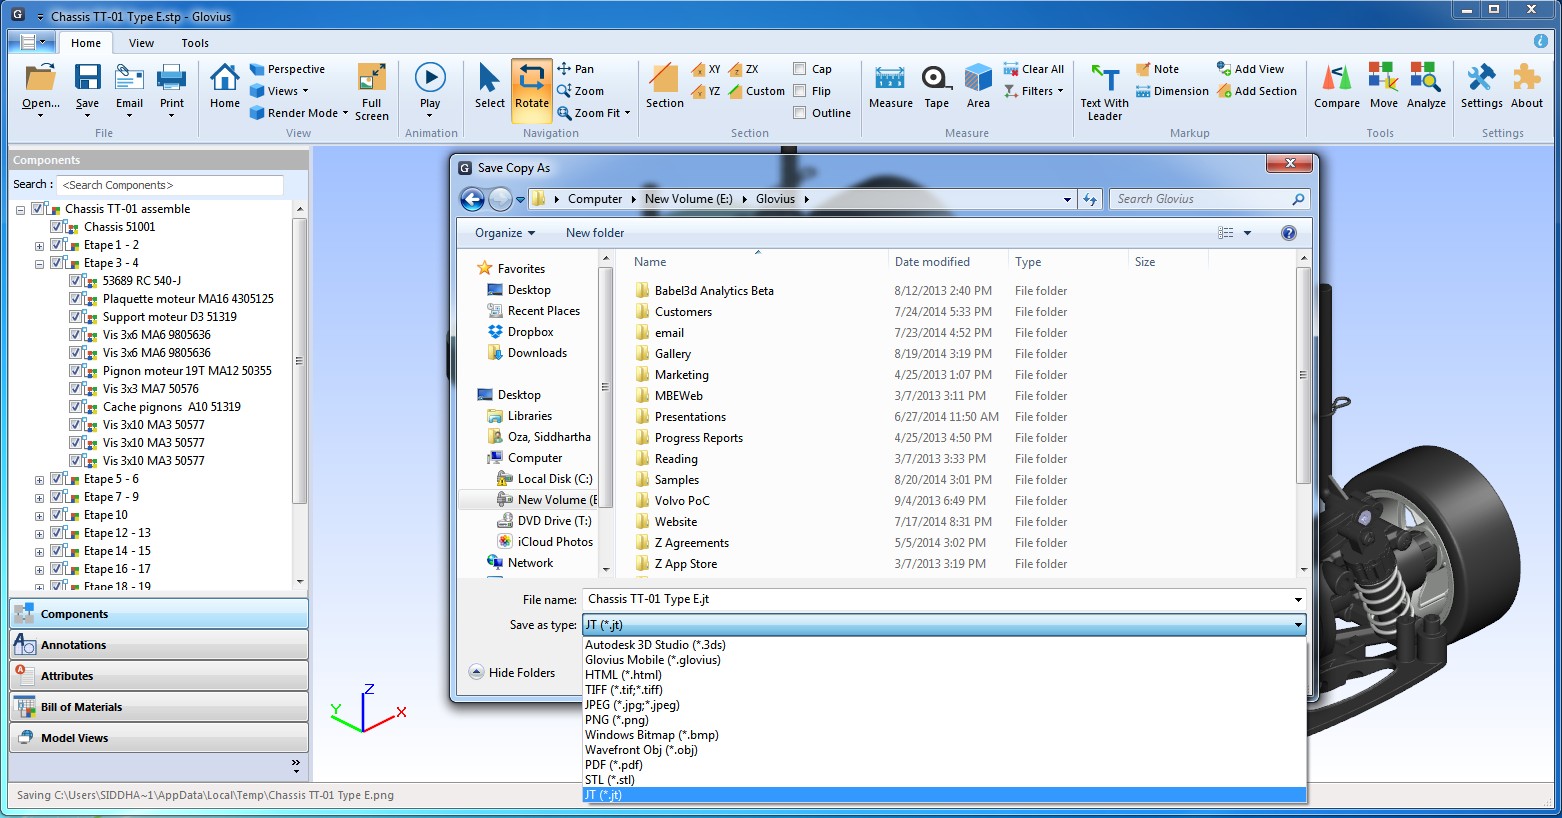Viewport: 1562px width, 818px height.
Task: Click Add View in Markup
Action: (1251, 69)
